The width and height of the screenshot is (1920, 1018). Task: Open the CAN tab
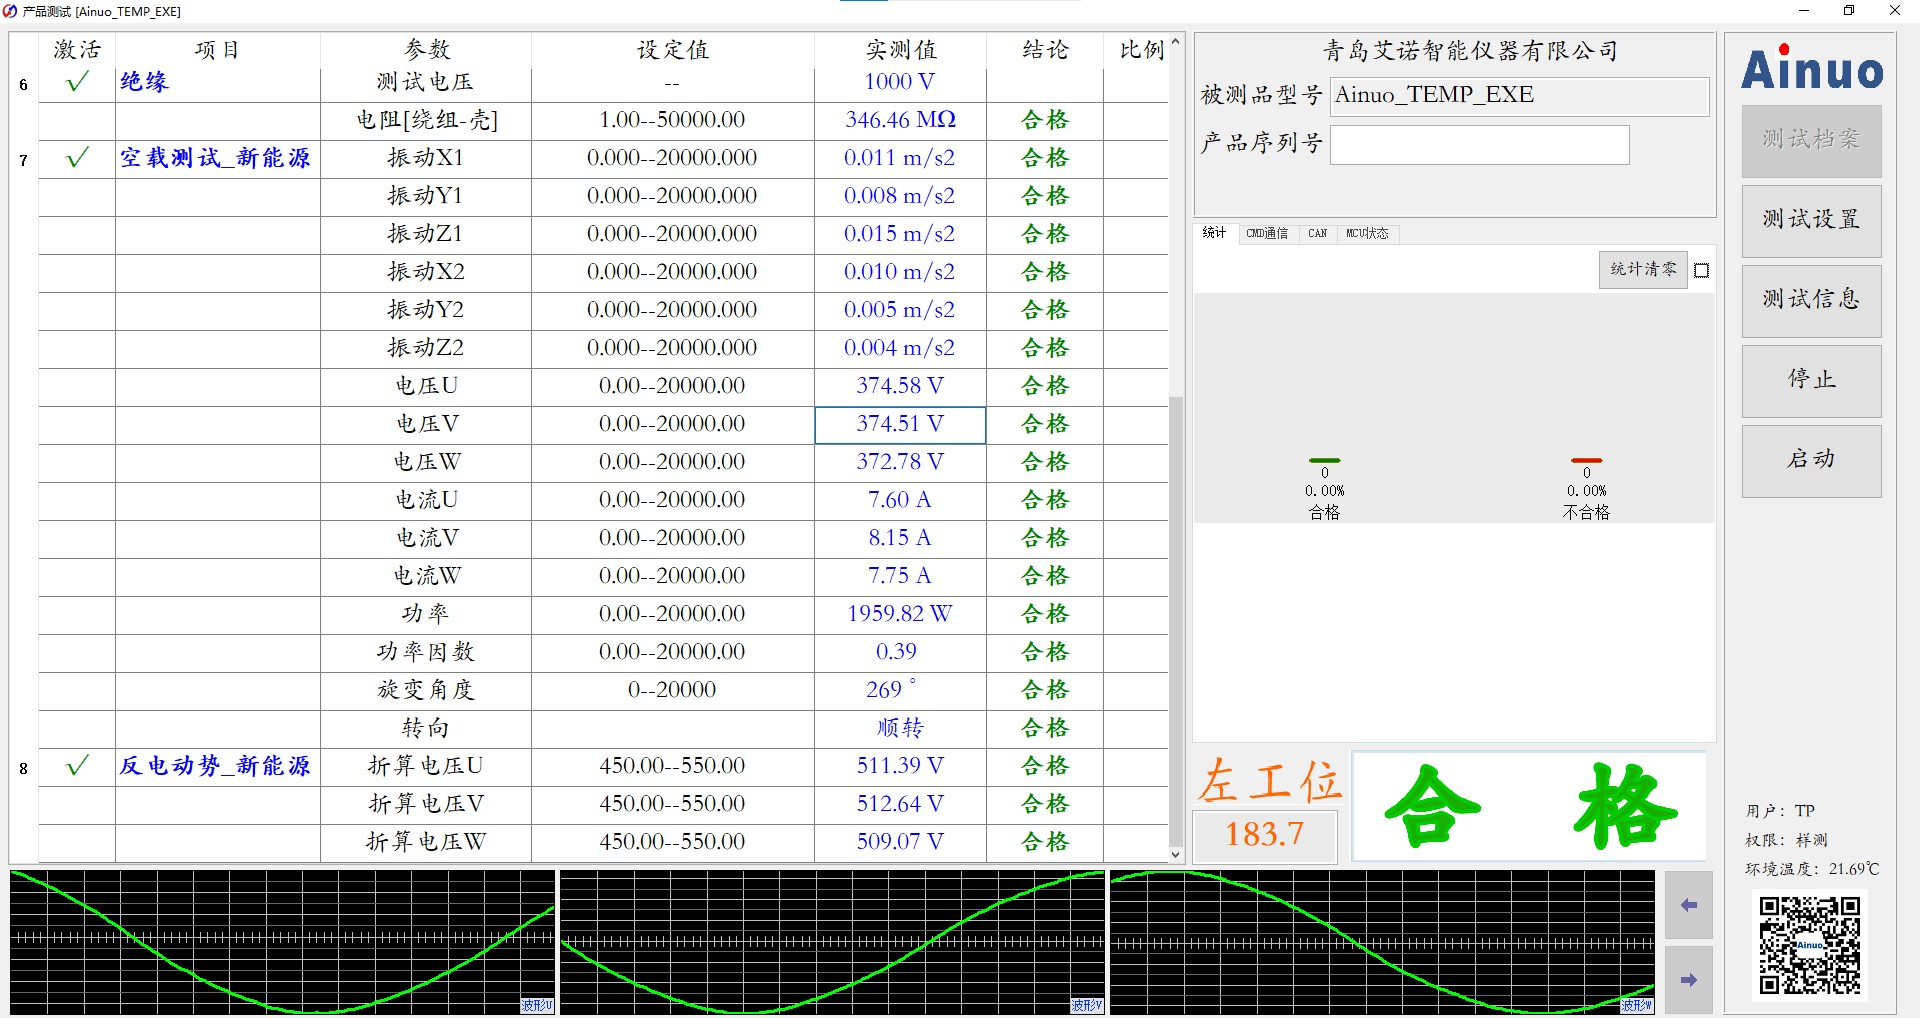tap(1317, 234)
